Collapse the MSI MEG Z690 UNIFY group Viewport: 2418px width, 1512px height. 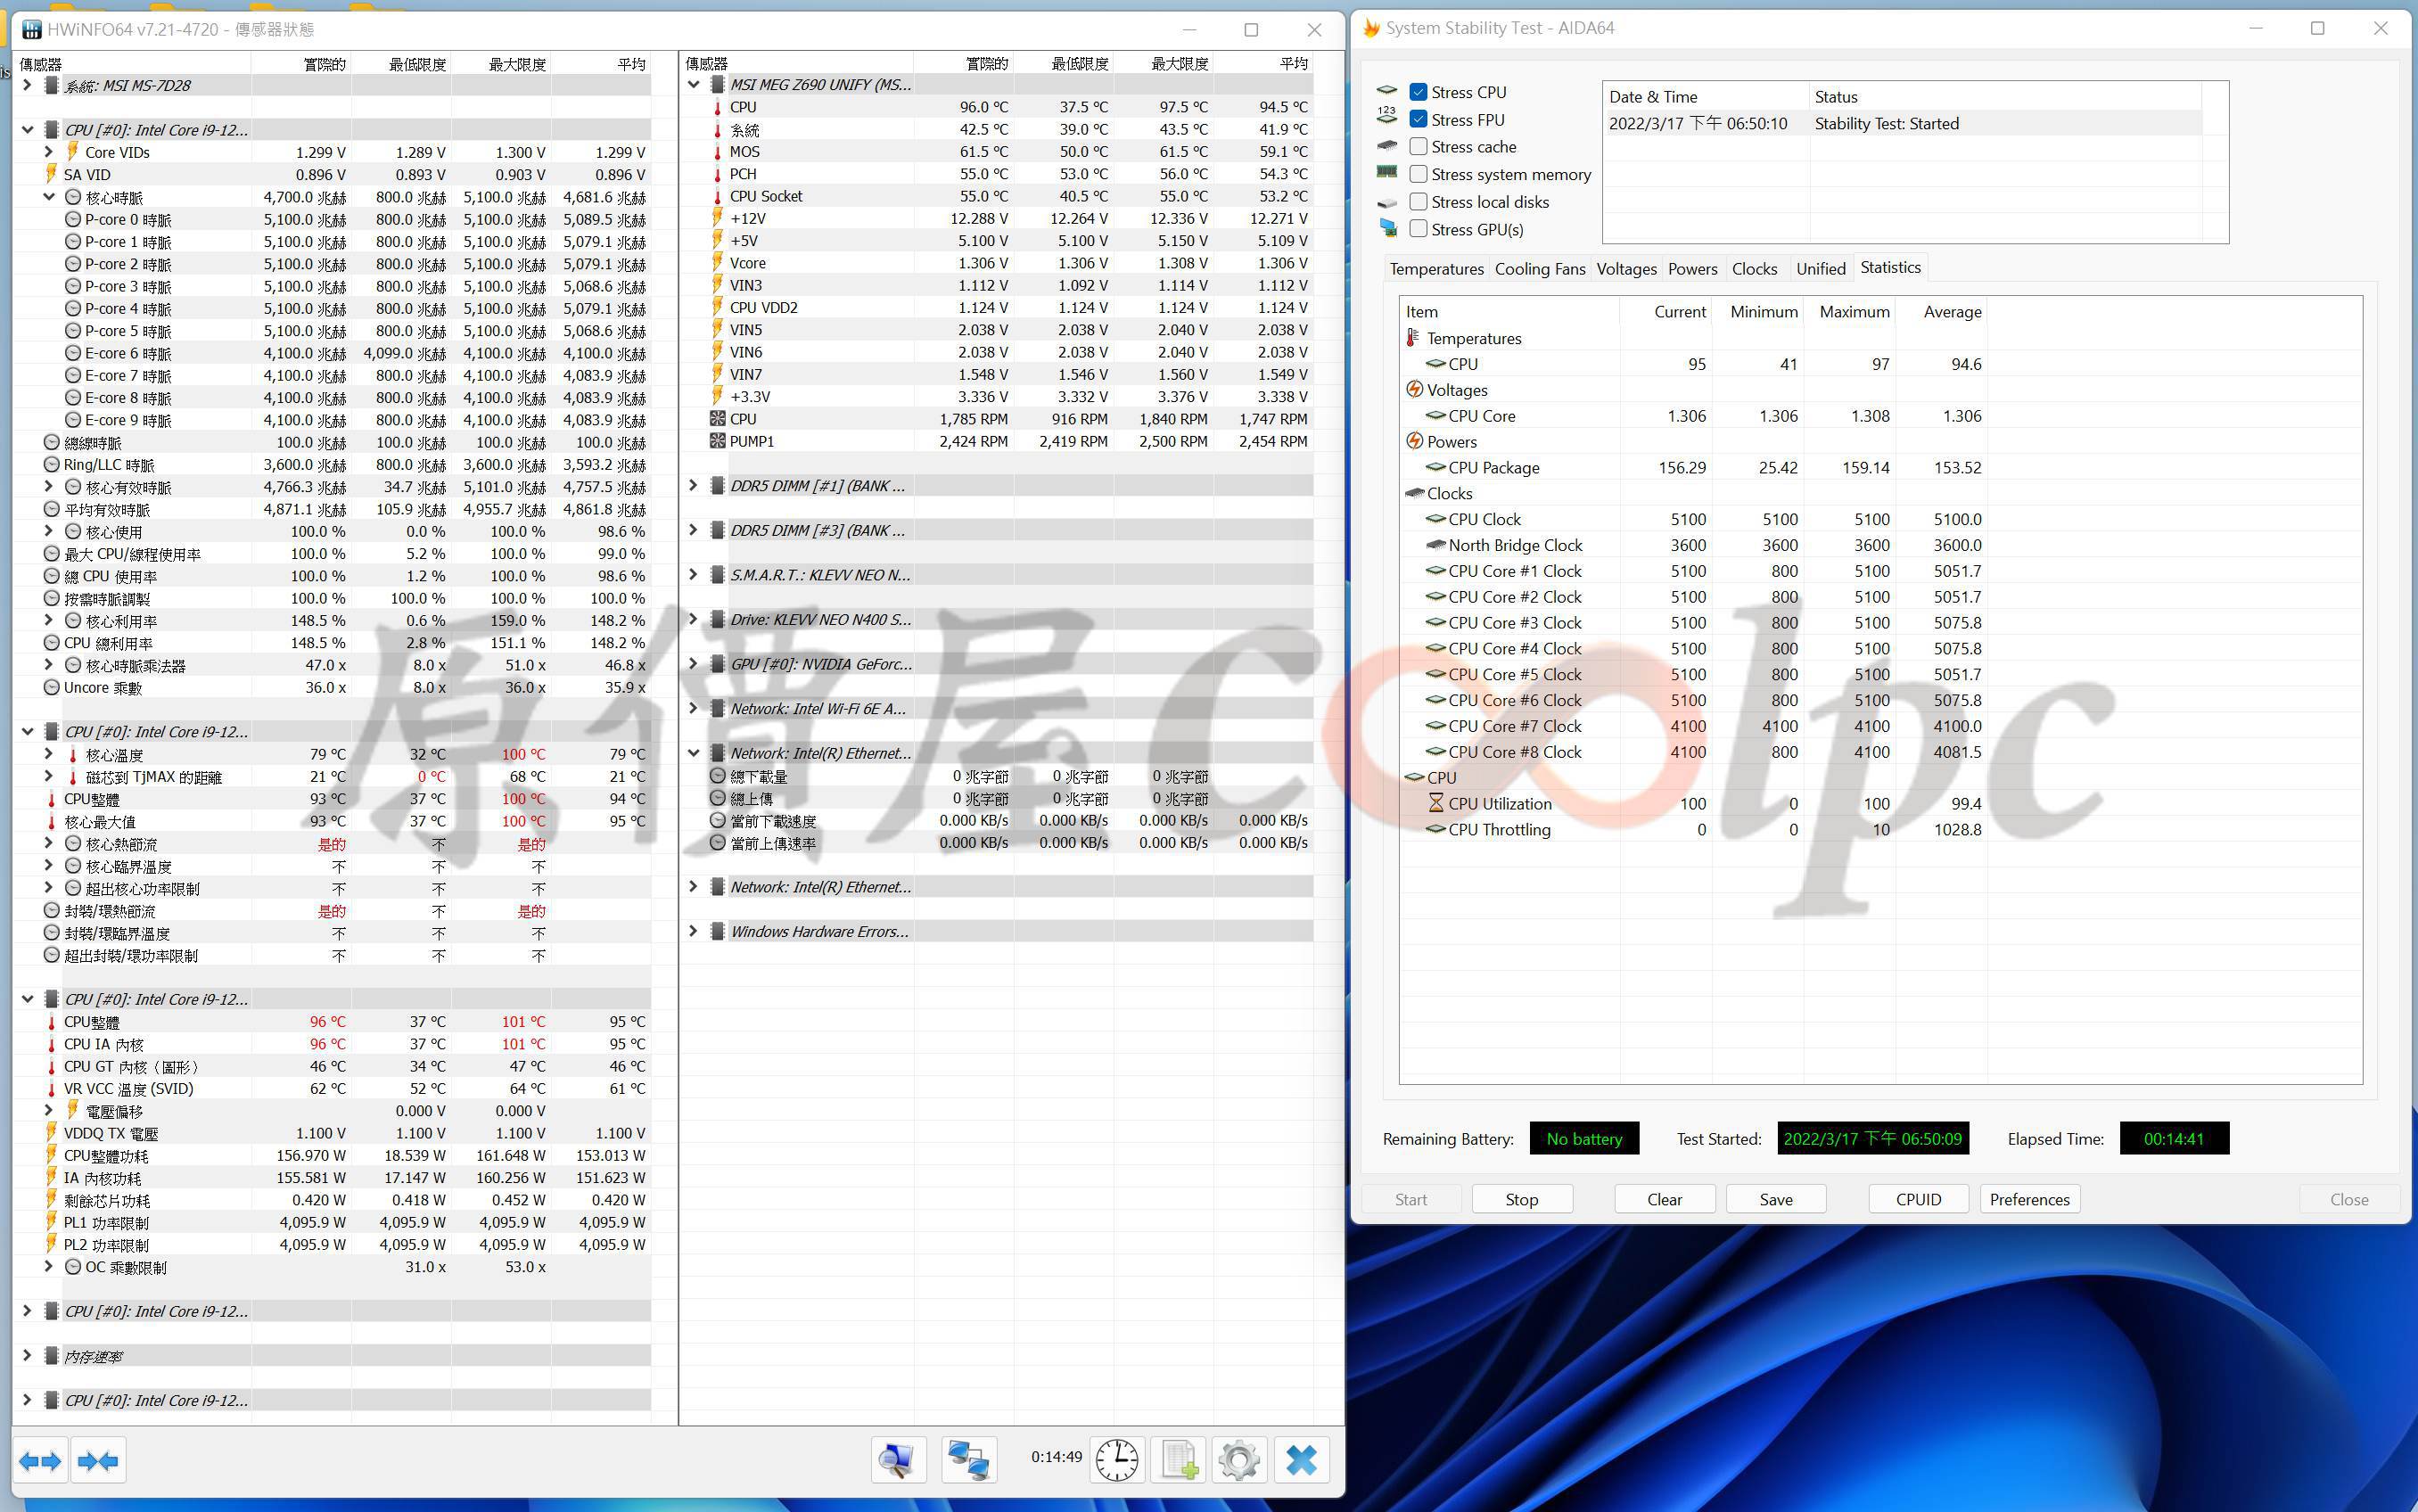click(x=693, y=85)
